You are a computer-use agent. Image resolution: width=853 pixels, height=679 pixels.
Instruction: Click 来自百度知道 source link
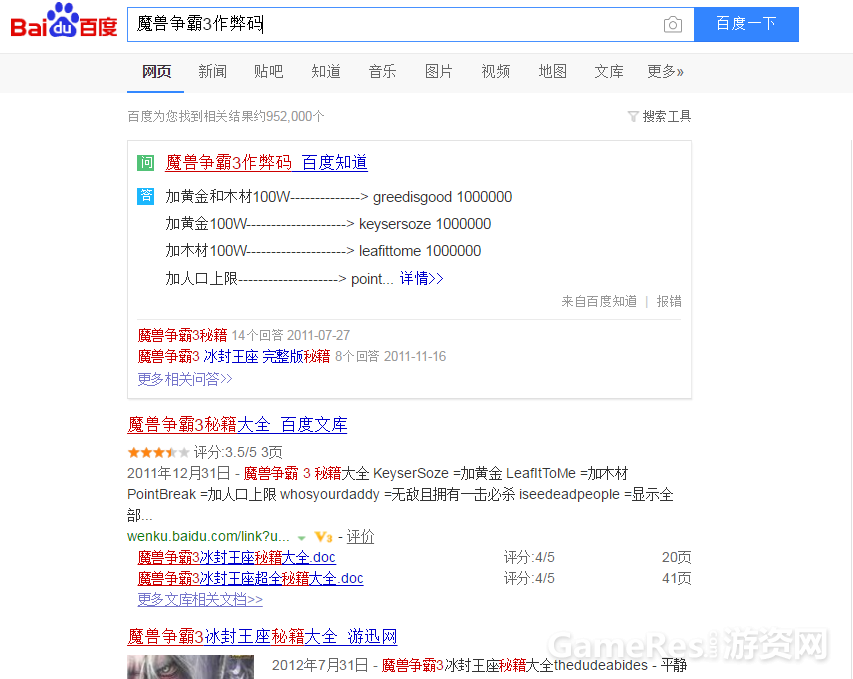(599, 301)
